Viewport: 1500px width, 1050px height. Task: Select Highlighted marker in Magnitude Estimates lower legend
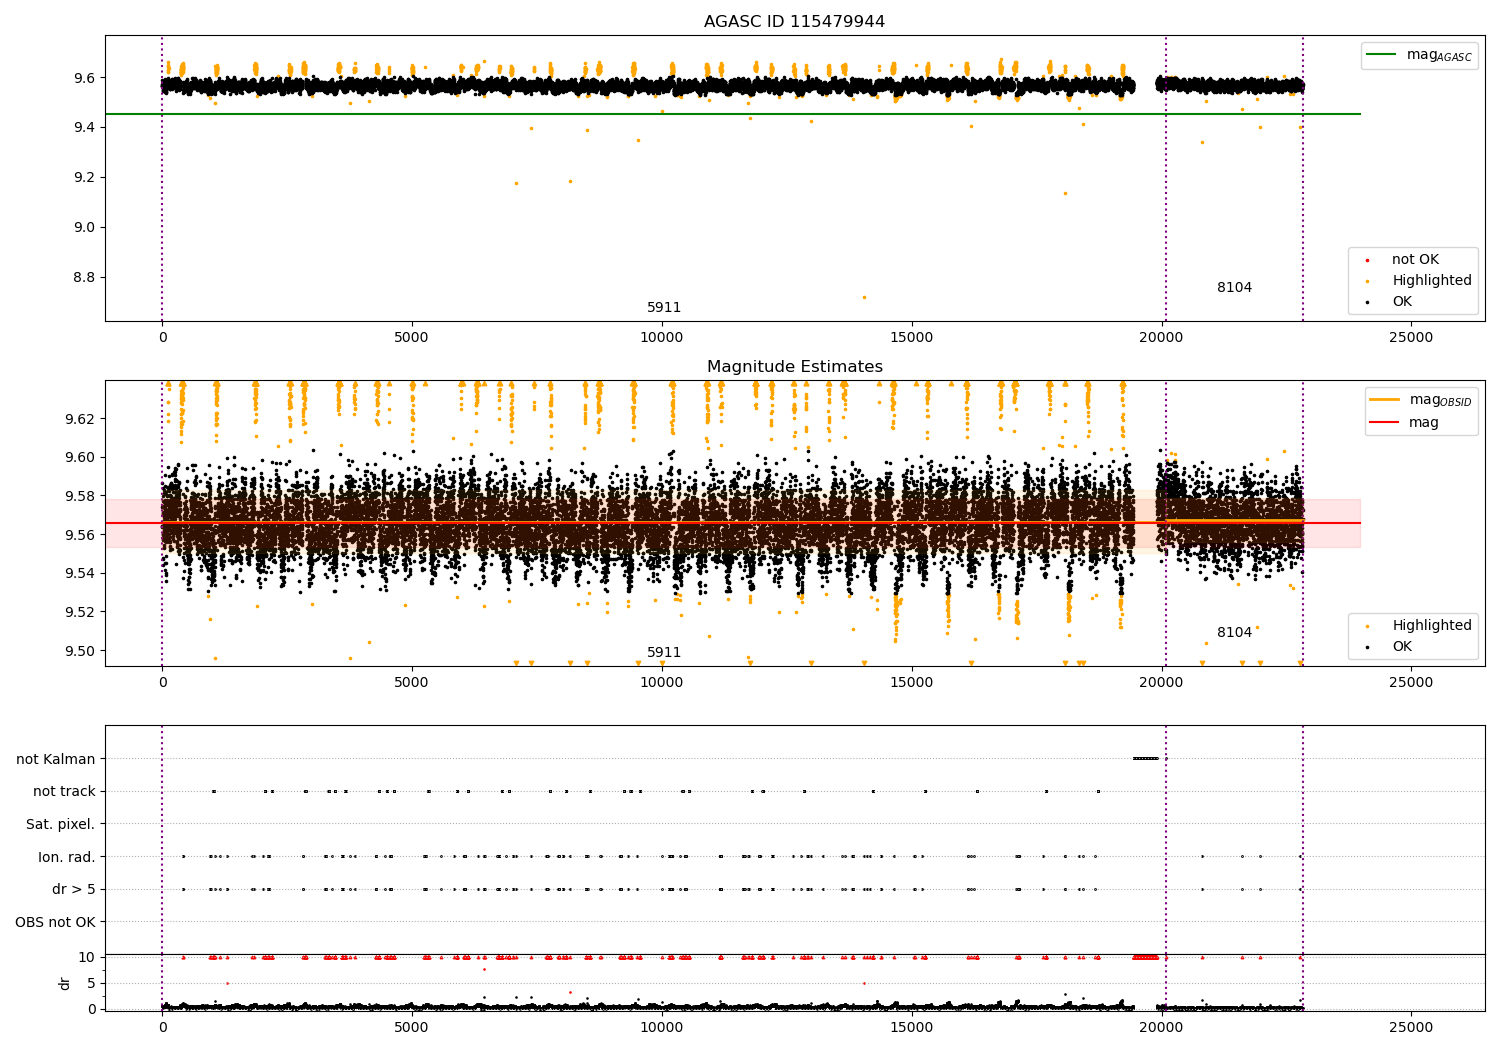[x=1367, y=626]
